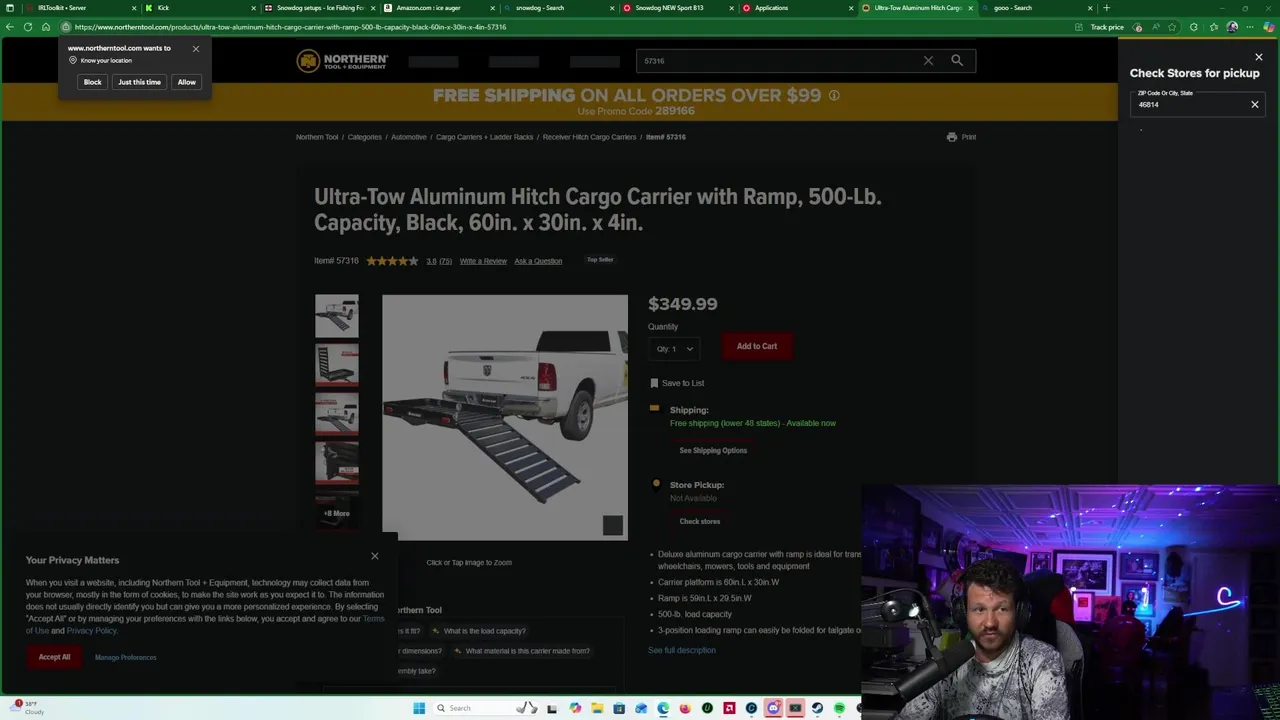
Task: Open Microsoft Edge from the taskbar
Action: pyautogui.click(x=663, y=708)
